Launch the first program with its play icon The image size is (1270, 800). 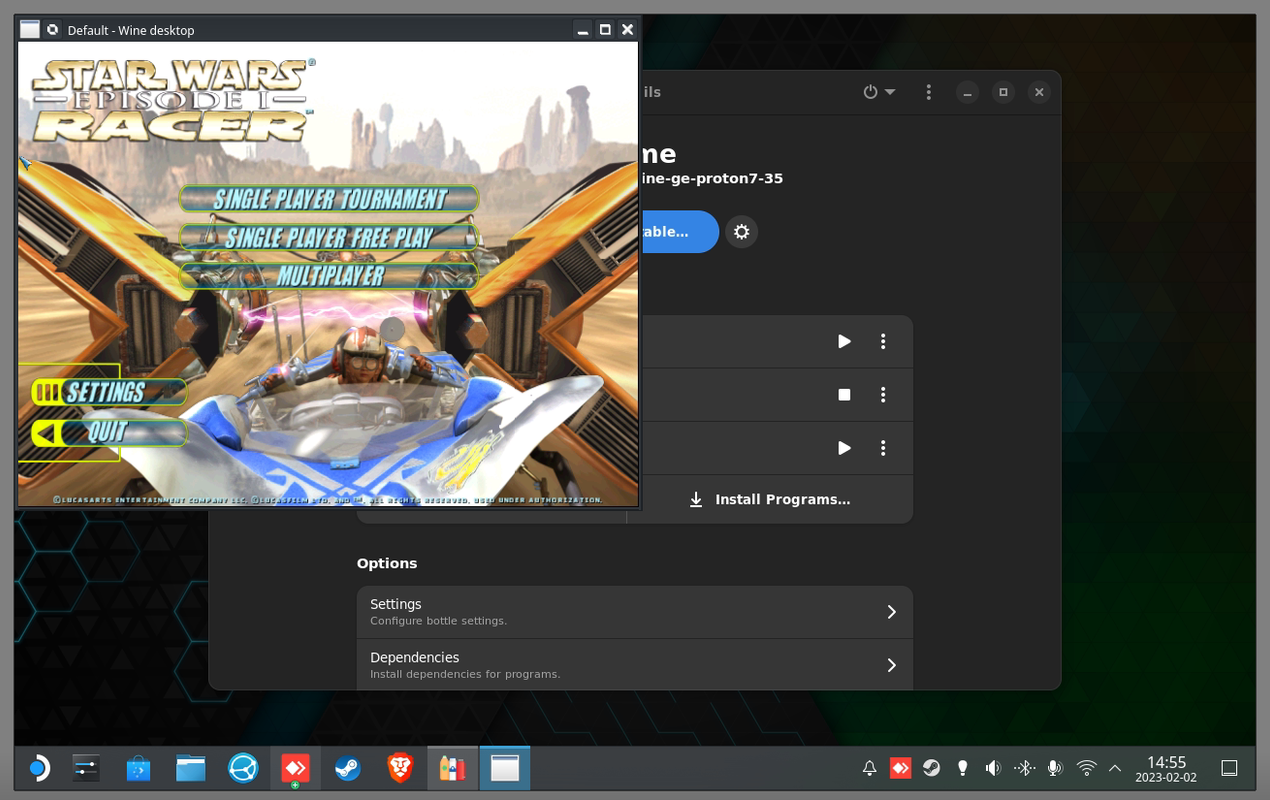tap(844, 342)
